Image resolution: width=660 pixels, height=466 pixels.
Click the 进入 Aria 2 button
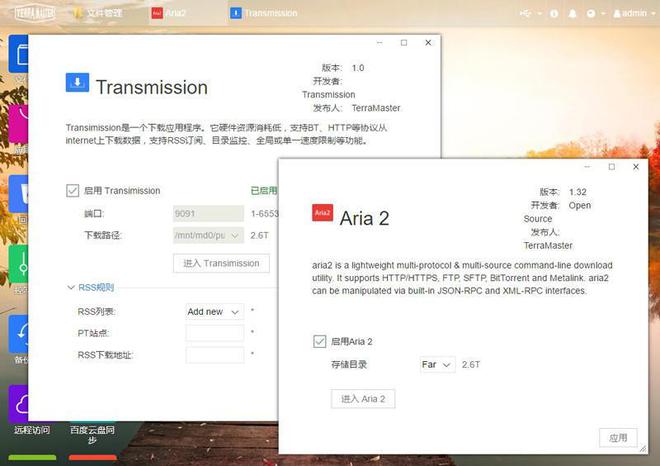(x=363, y=399)
